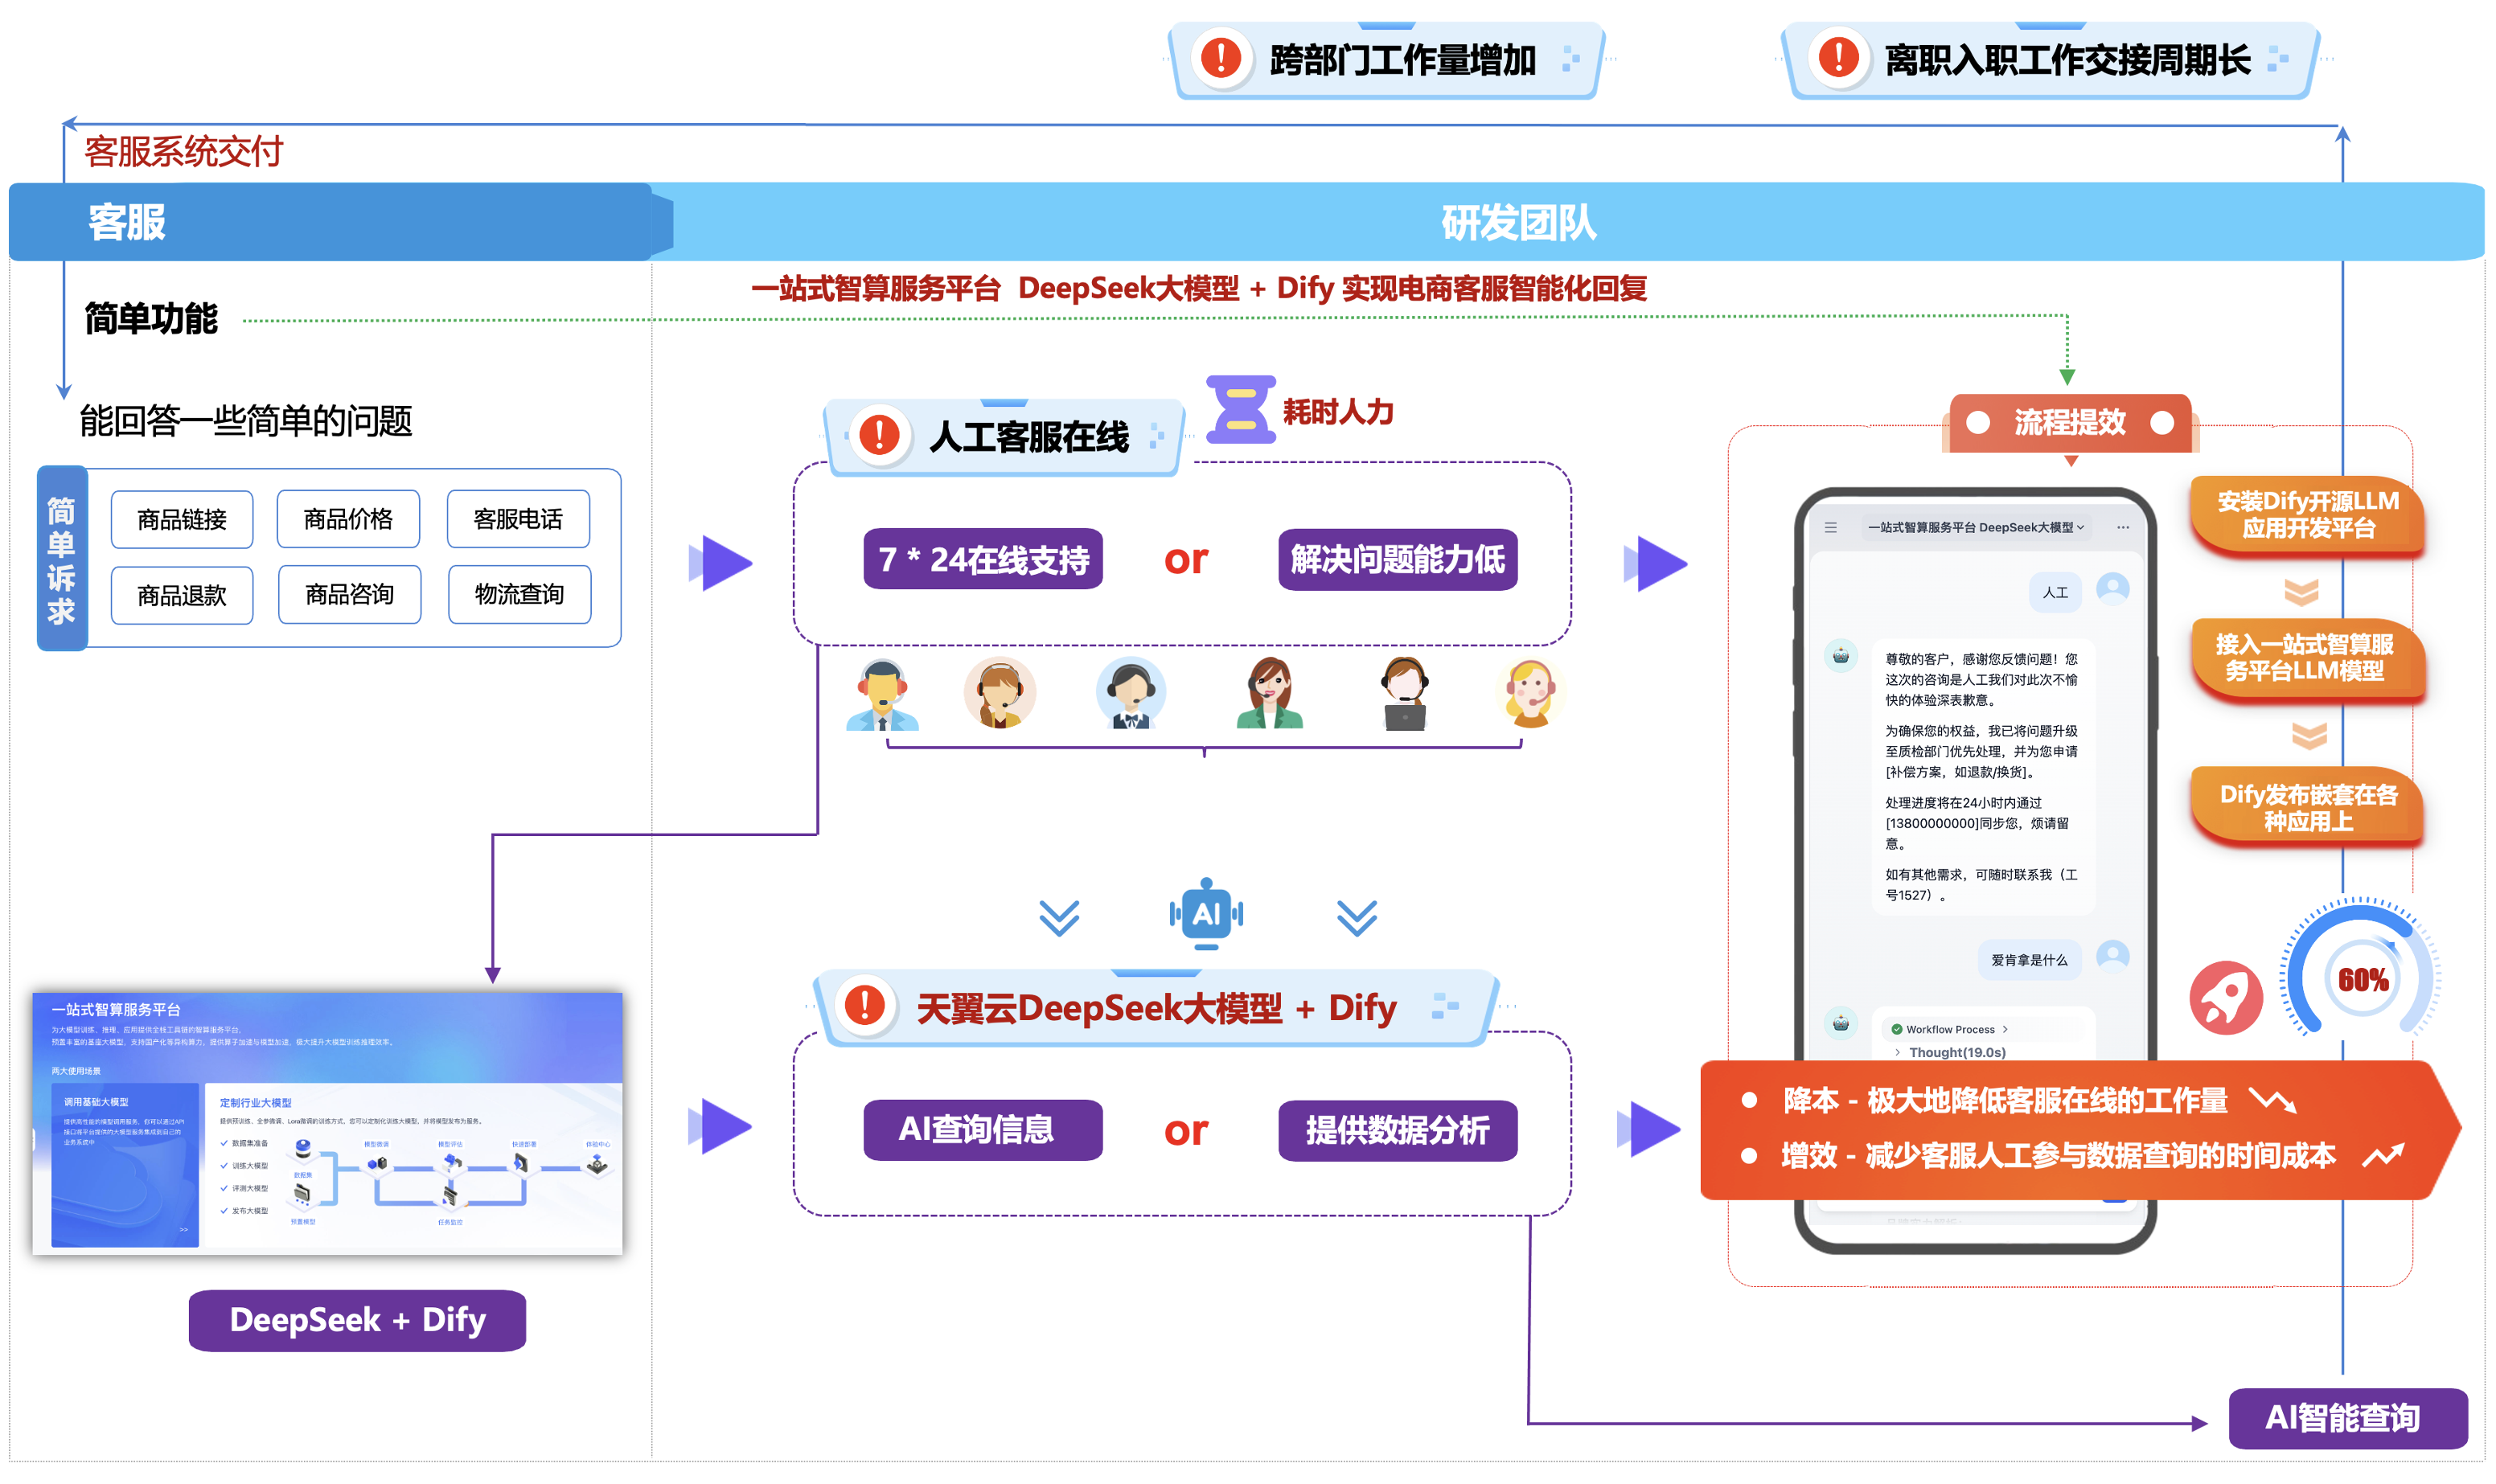This screenshot has width=2496, height=1484.
Task: Click the >> arrow on 调用基础大模型 card
Action: (183, 1230)
